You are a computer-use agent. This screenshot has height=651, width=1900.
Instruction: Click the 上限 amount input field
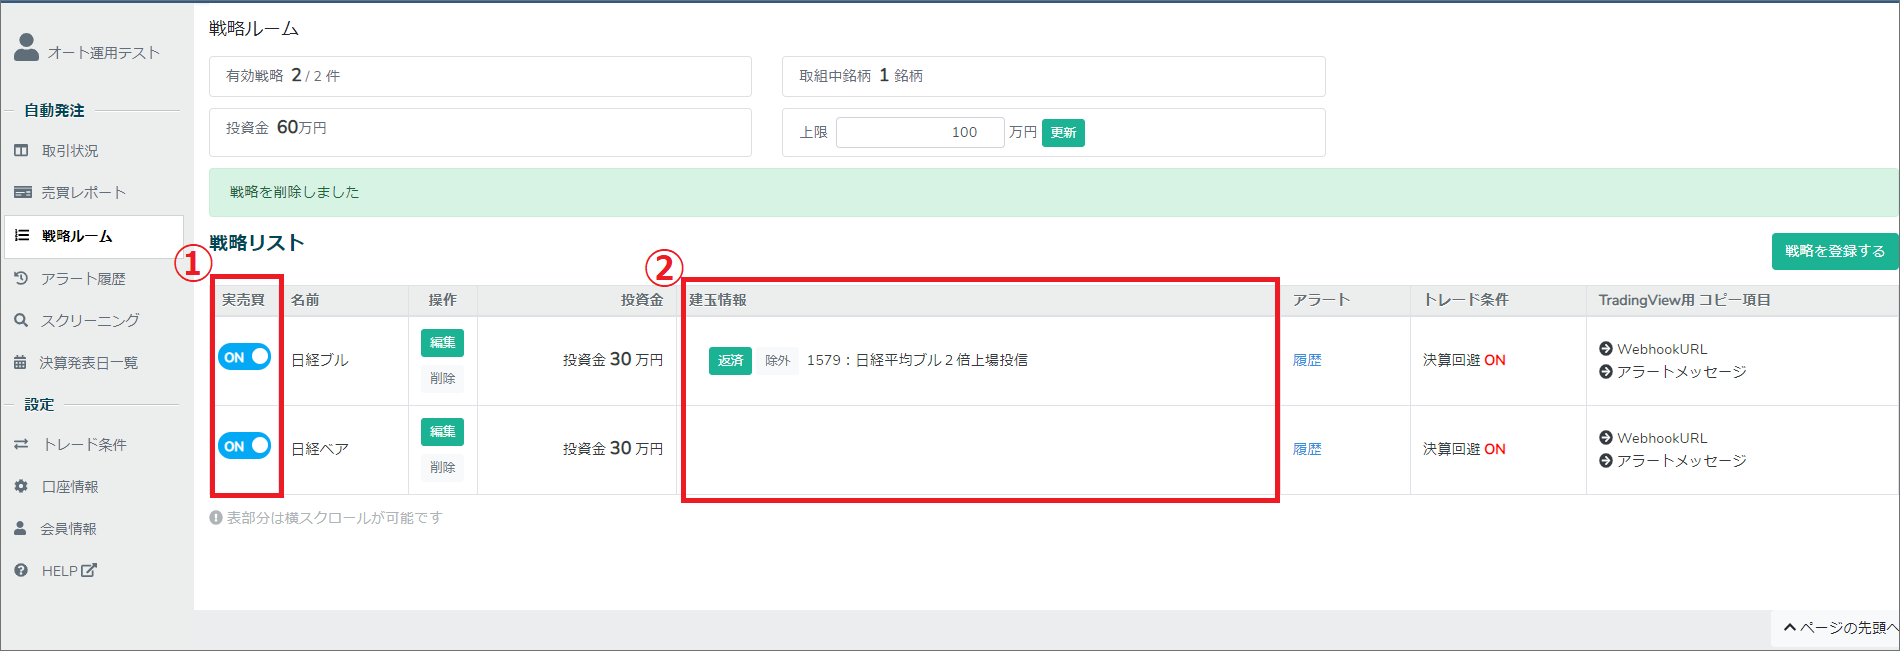(x=920, y=132)
